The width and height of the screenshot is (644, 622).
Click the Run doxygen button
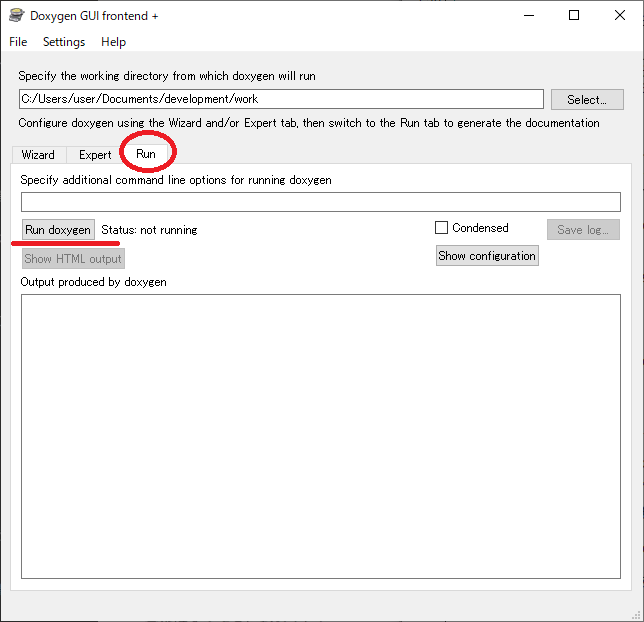coord(58,230)
